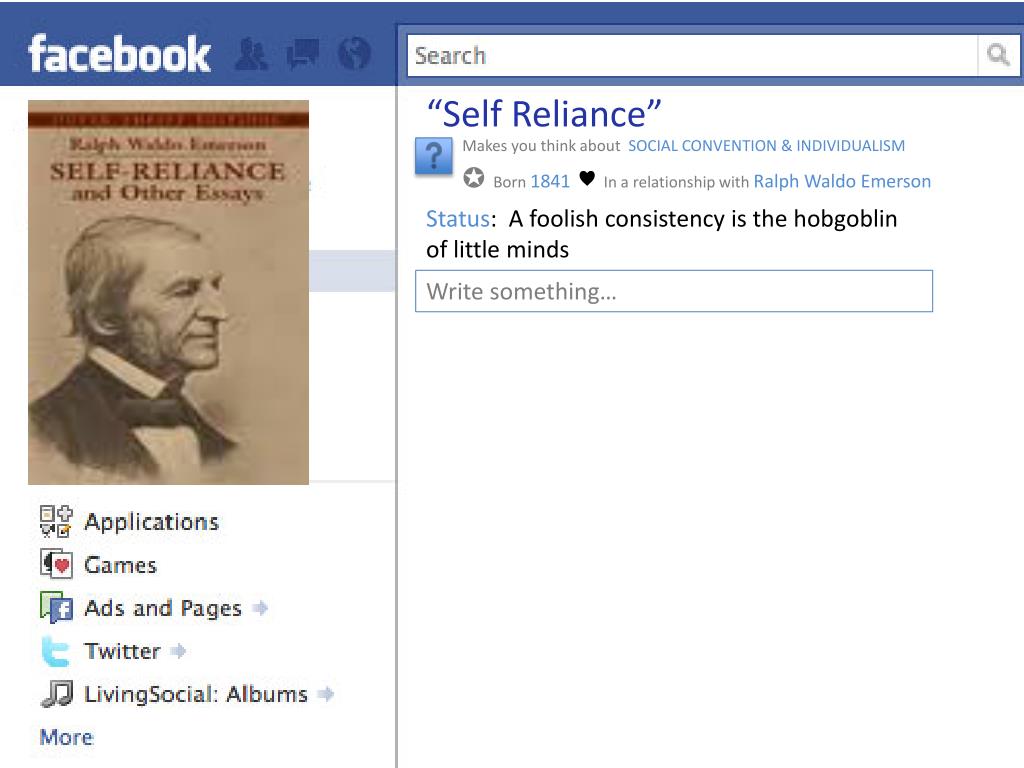Screen dimensions: 1024x768
Task: Click "In a relationship with" text
Action: click(676, 182)
